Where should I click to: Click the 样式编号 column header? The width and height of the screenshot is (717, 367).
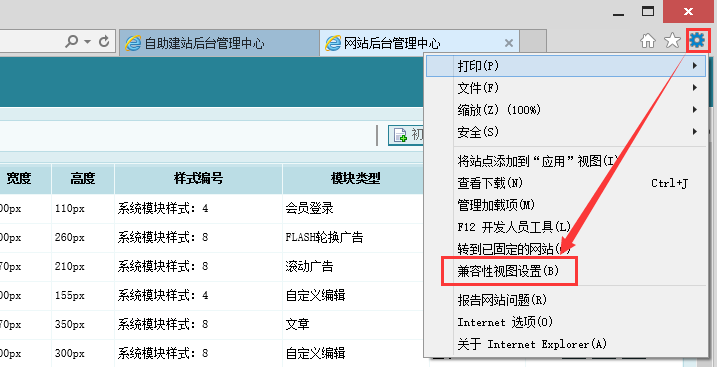198,178
